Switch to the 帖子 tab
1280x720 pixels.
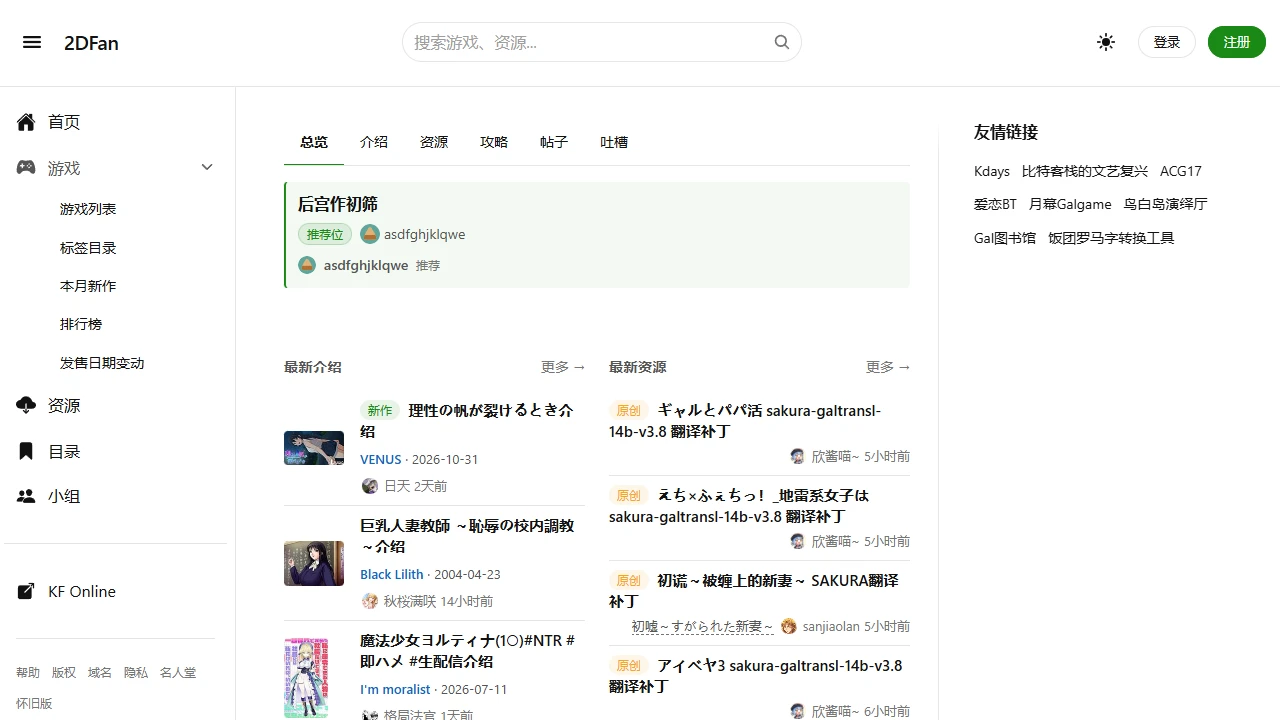(554, 142)
